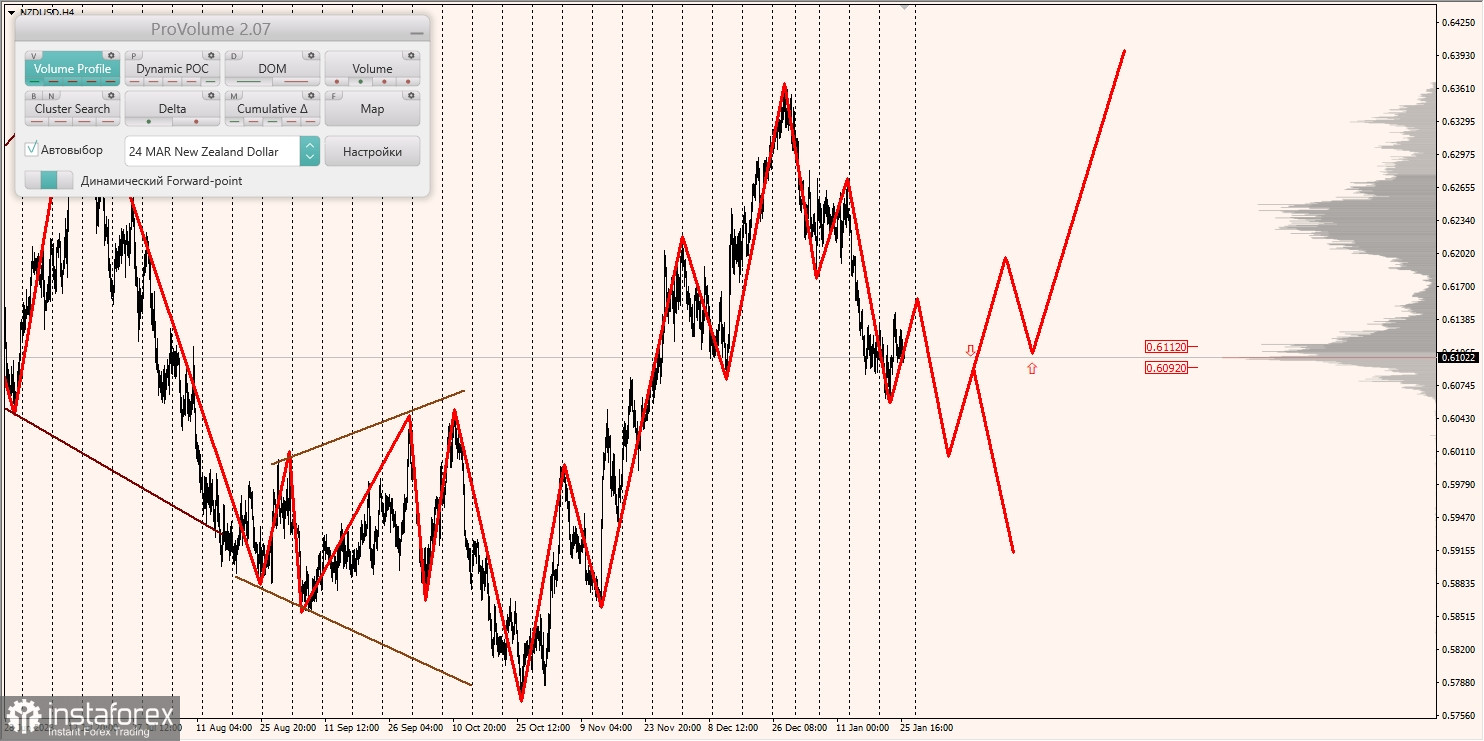Viewport: 1484px width, 741px height.
Task: Toggle DOM green line segment
Action: coord(249,81)
